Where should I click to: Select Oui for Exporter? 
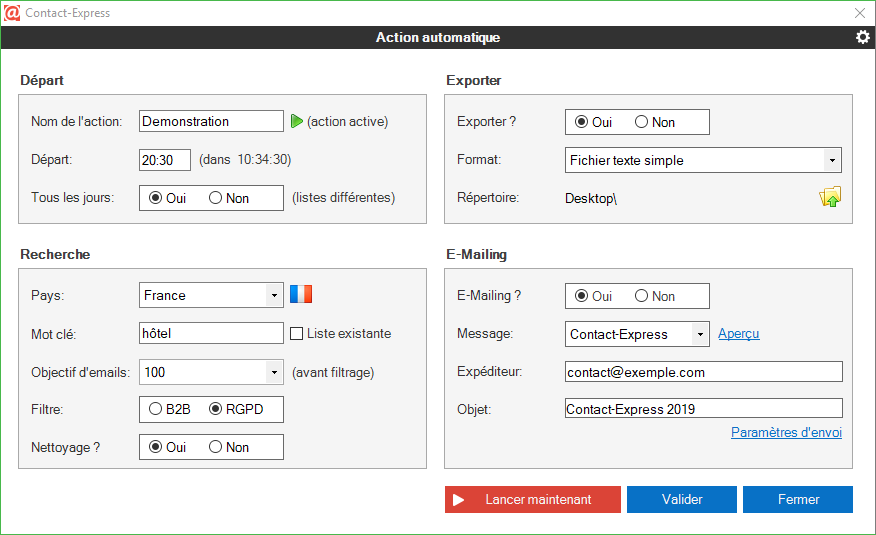(593, 122)
